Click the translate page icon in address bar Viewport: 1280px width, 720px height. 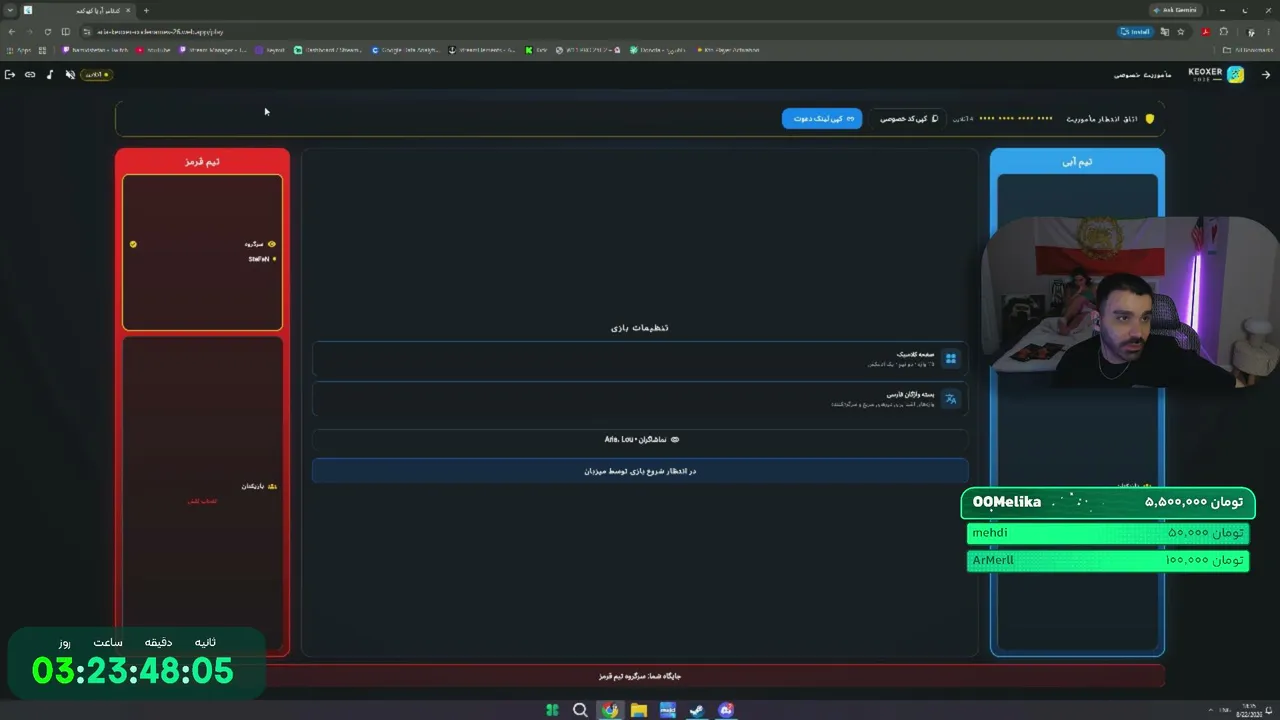pyautogui.click(x=1165, y=32)
